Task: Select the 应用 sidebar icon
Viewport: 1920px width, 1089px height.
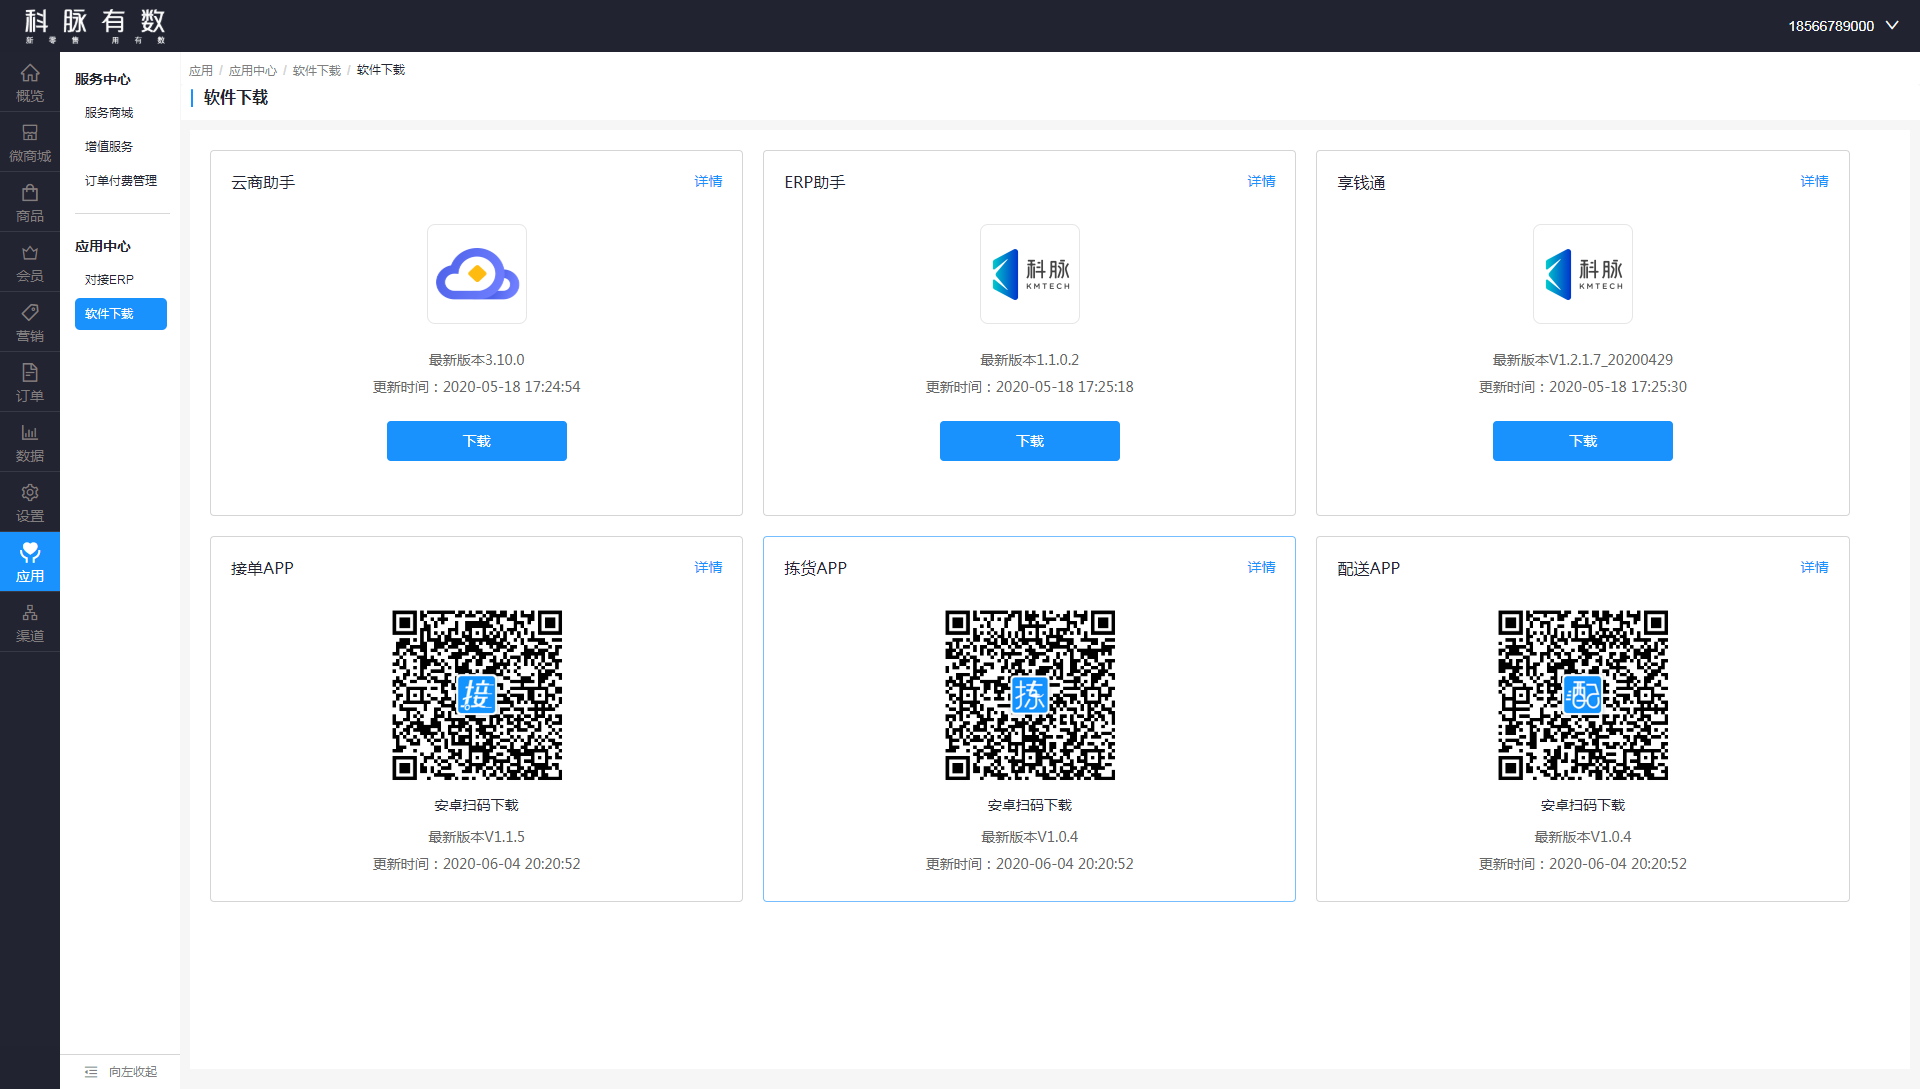Action: click(30, 562)
